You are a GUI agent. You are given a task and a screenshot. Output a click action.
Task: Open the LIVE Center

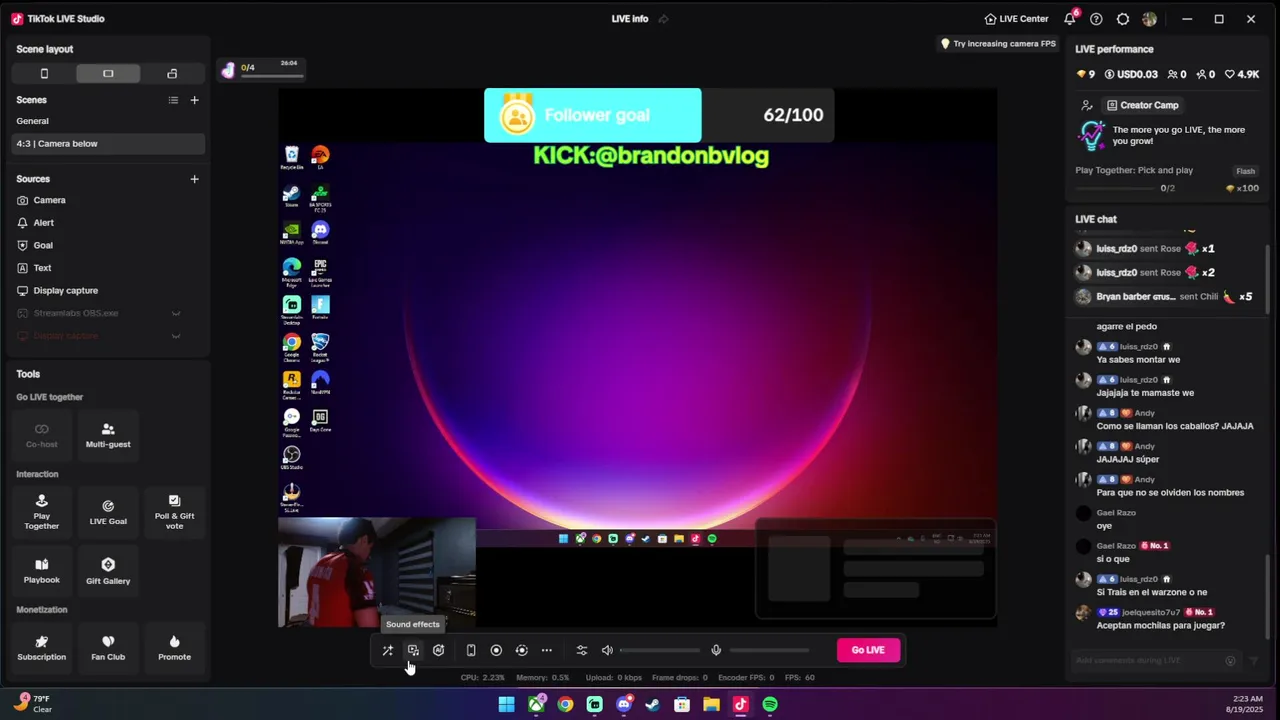(1016, 19)
